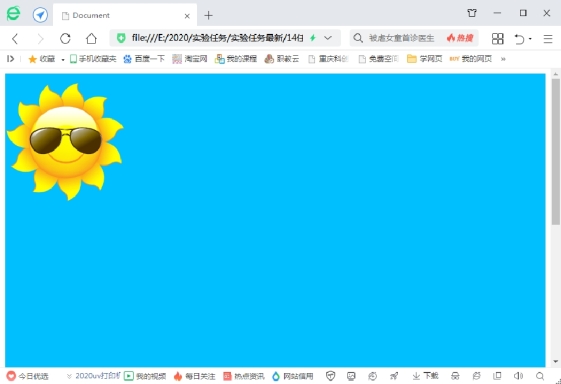Click the search magnifier icon
The height and width of the screenshot is (384, 561).
(x=358, y=38)
